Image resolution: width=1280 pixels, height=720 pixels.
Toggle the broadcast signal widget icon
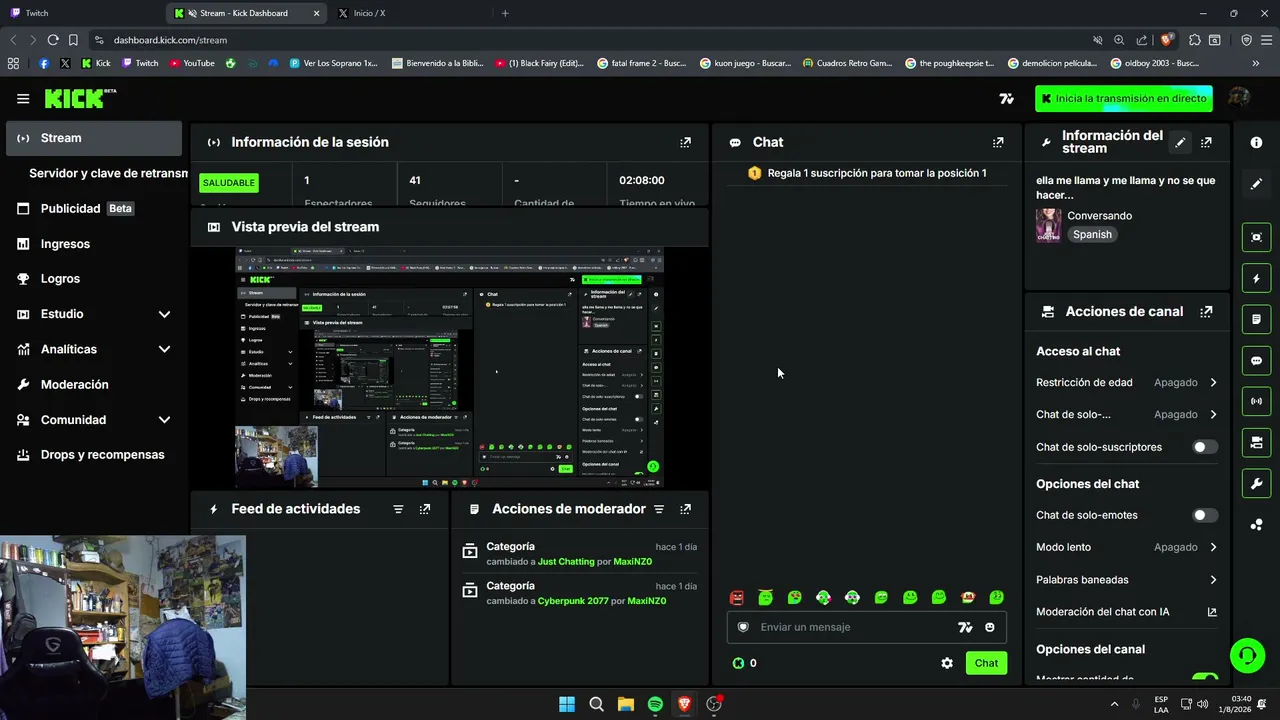pyautogui.click(x=1256, y=401)
